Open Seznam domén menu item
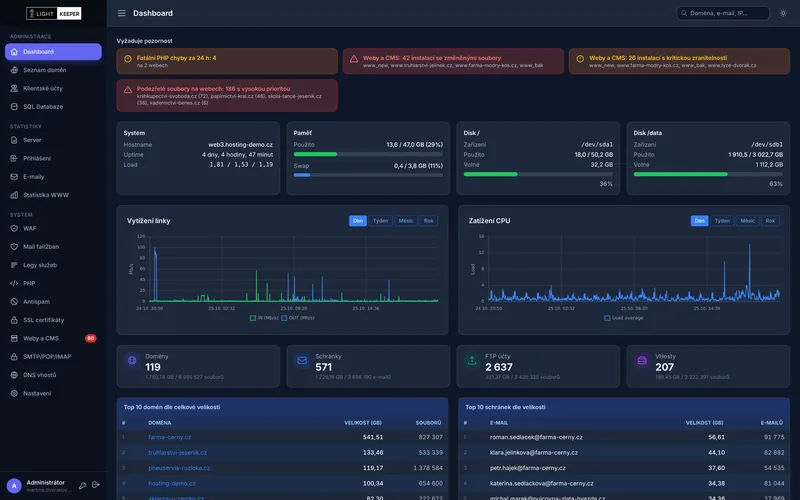This screenshot has width=800, height=500. click(x=53, y=70)
